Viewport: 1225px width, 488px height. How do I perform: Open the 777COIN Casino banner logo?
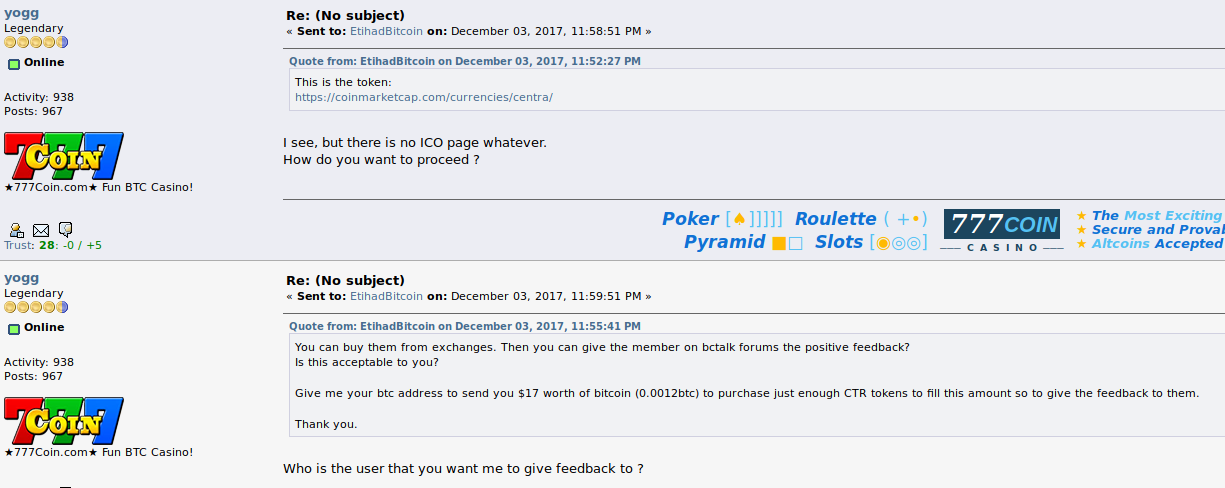[1003, 230]
